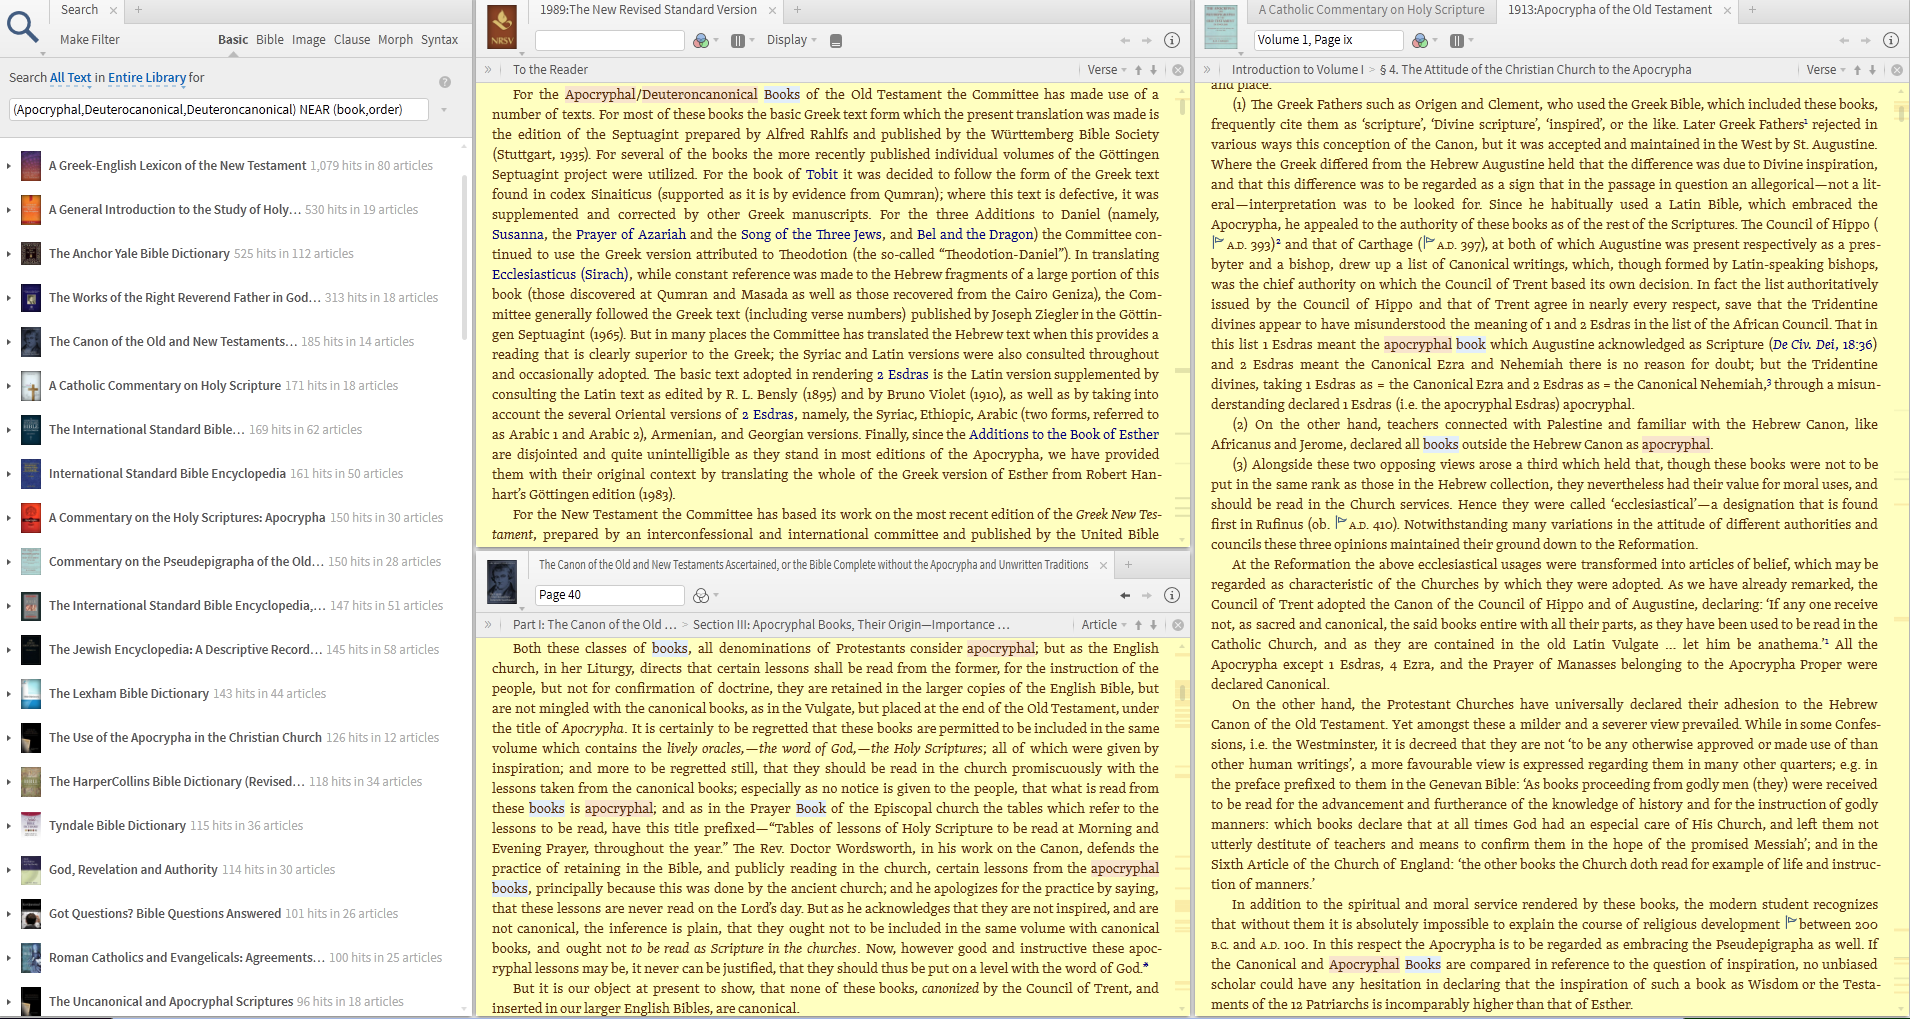The width and height of the screenshot is (1910, 1019).
Task: Open visual filters in the NRSV panel
Action: coord(701,40)
